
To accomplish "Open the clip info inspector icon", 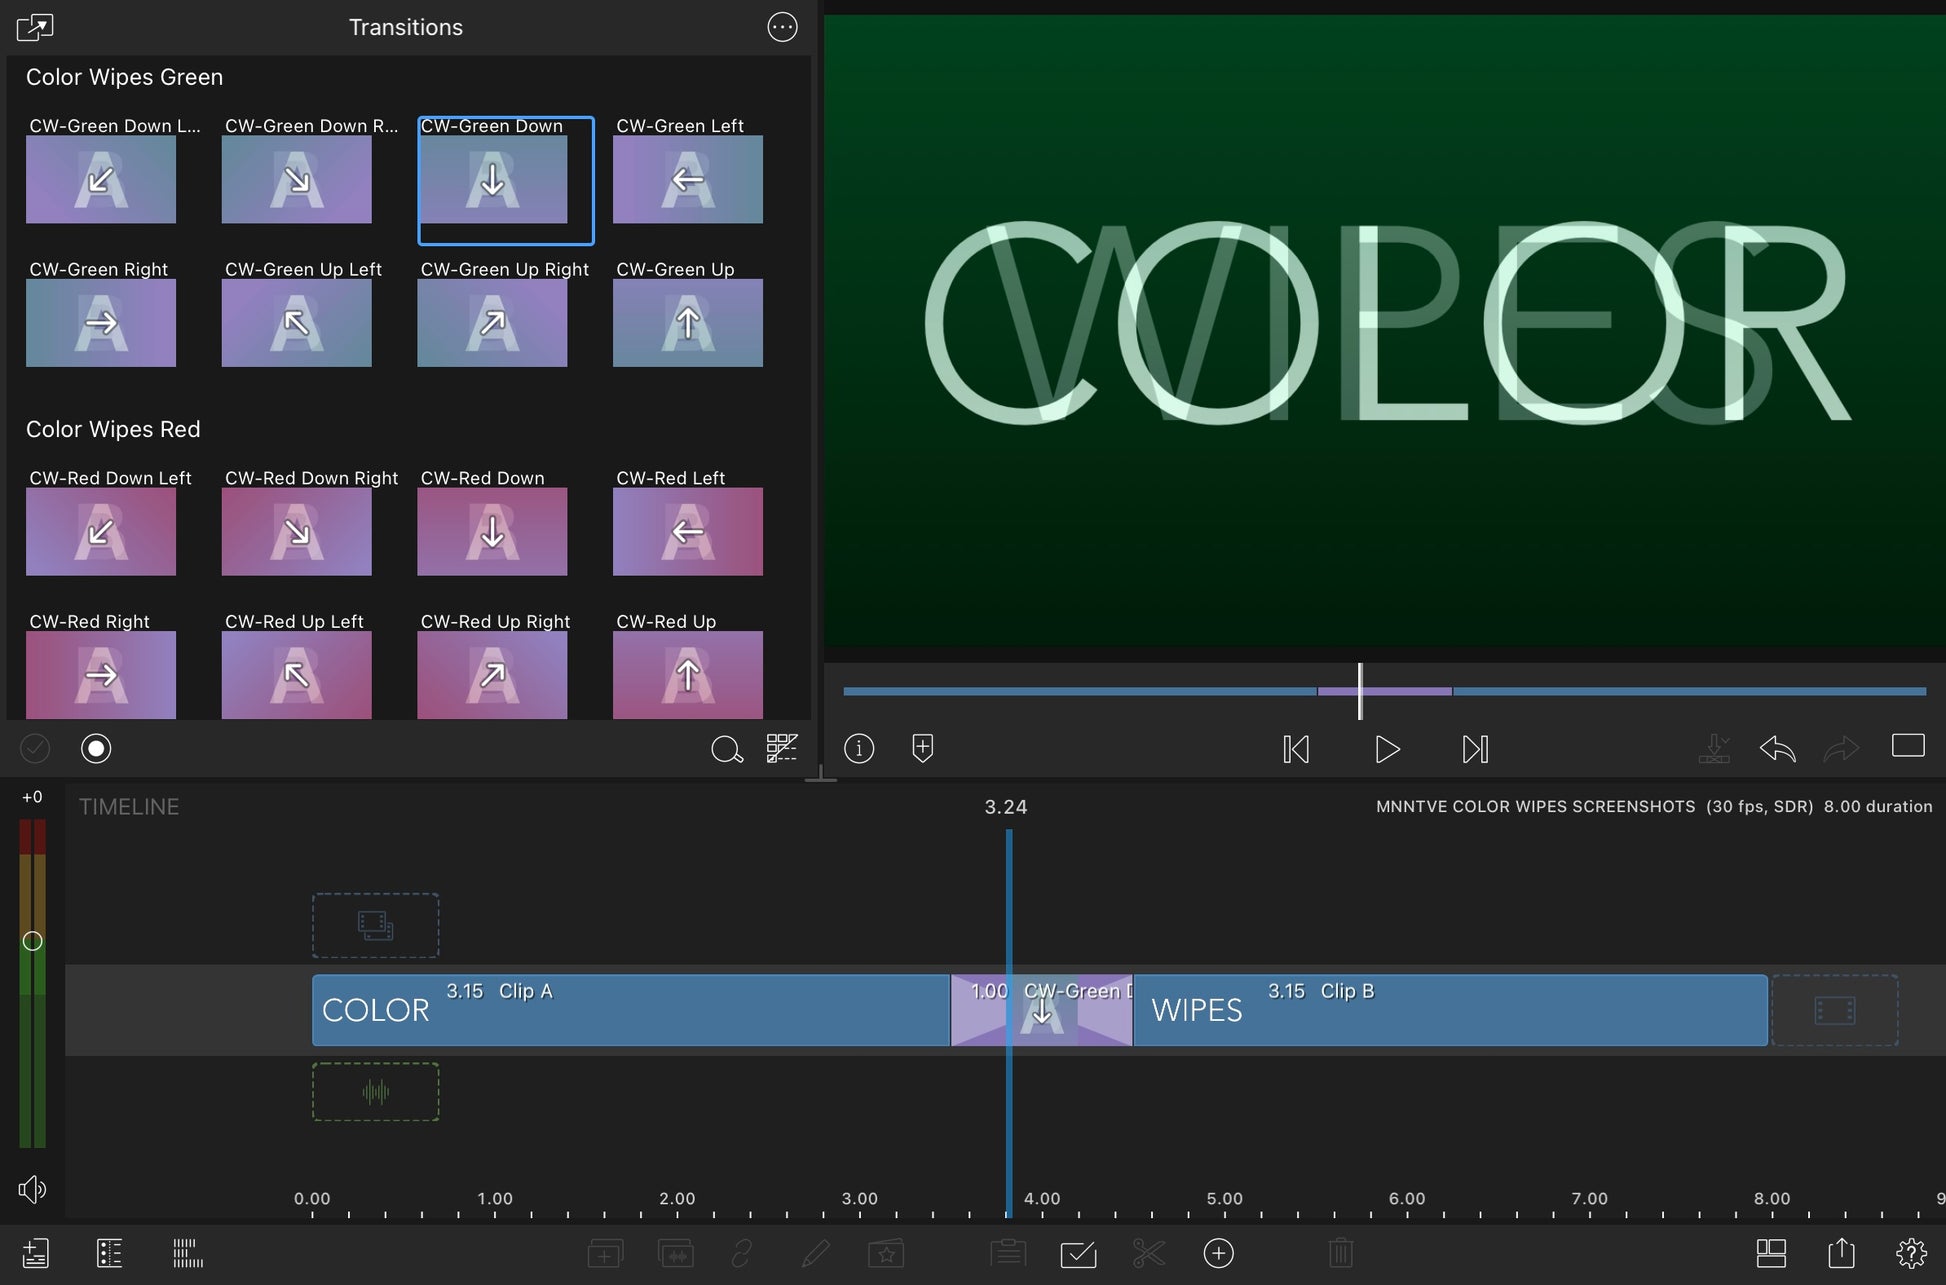I will click(x=859, y=748).
